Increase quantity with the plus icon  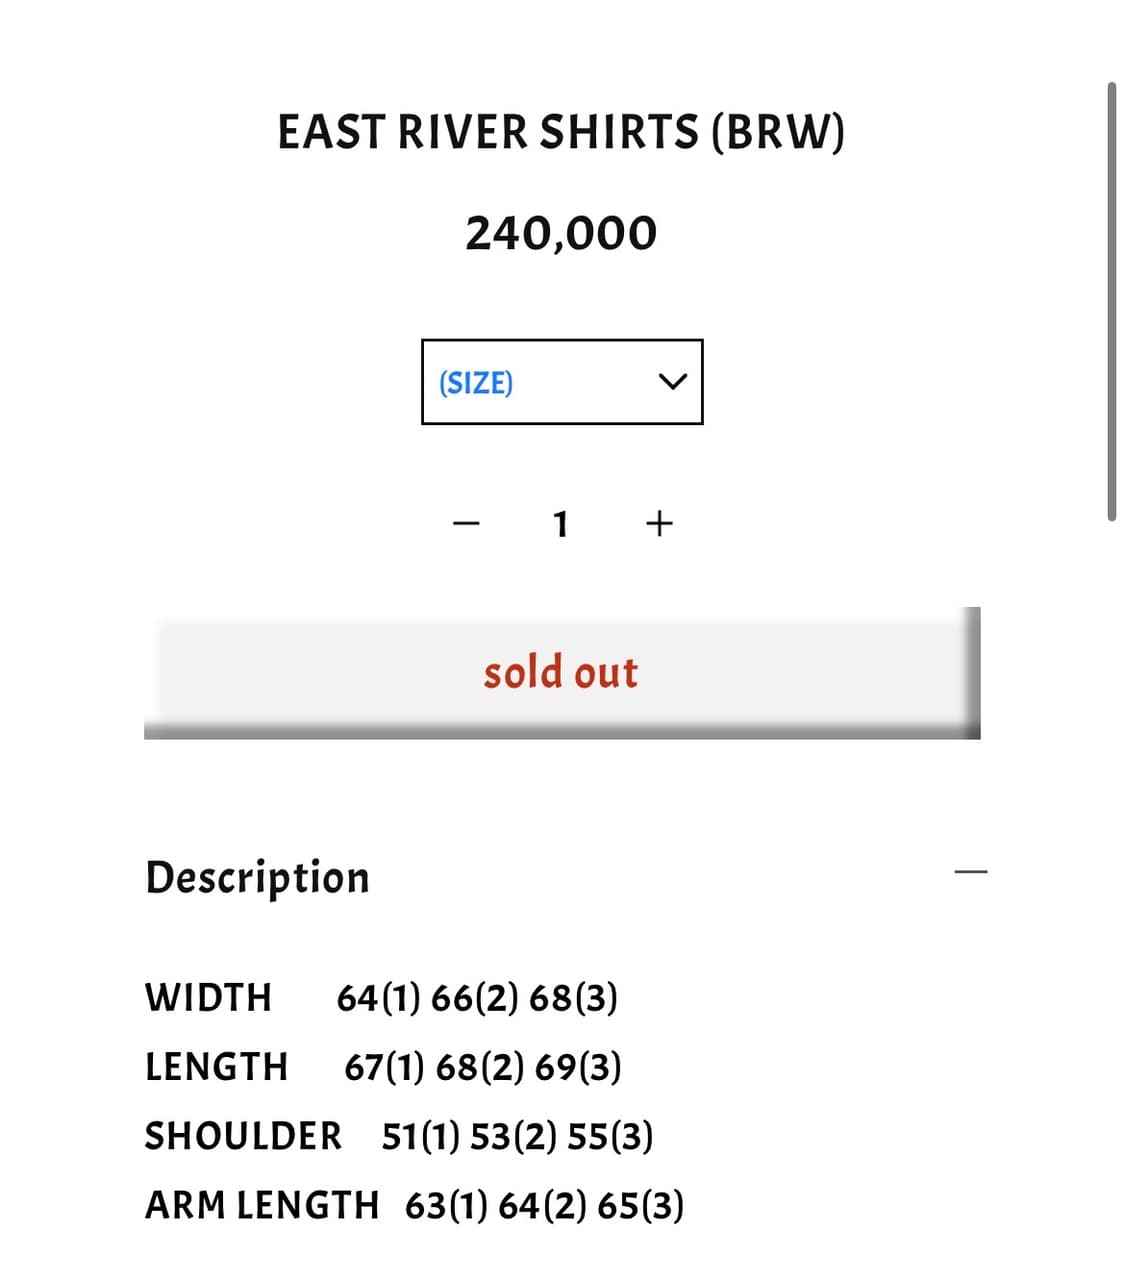659,523
